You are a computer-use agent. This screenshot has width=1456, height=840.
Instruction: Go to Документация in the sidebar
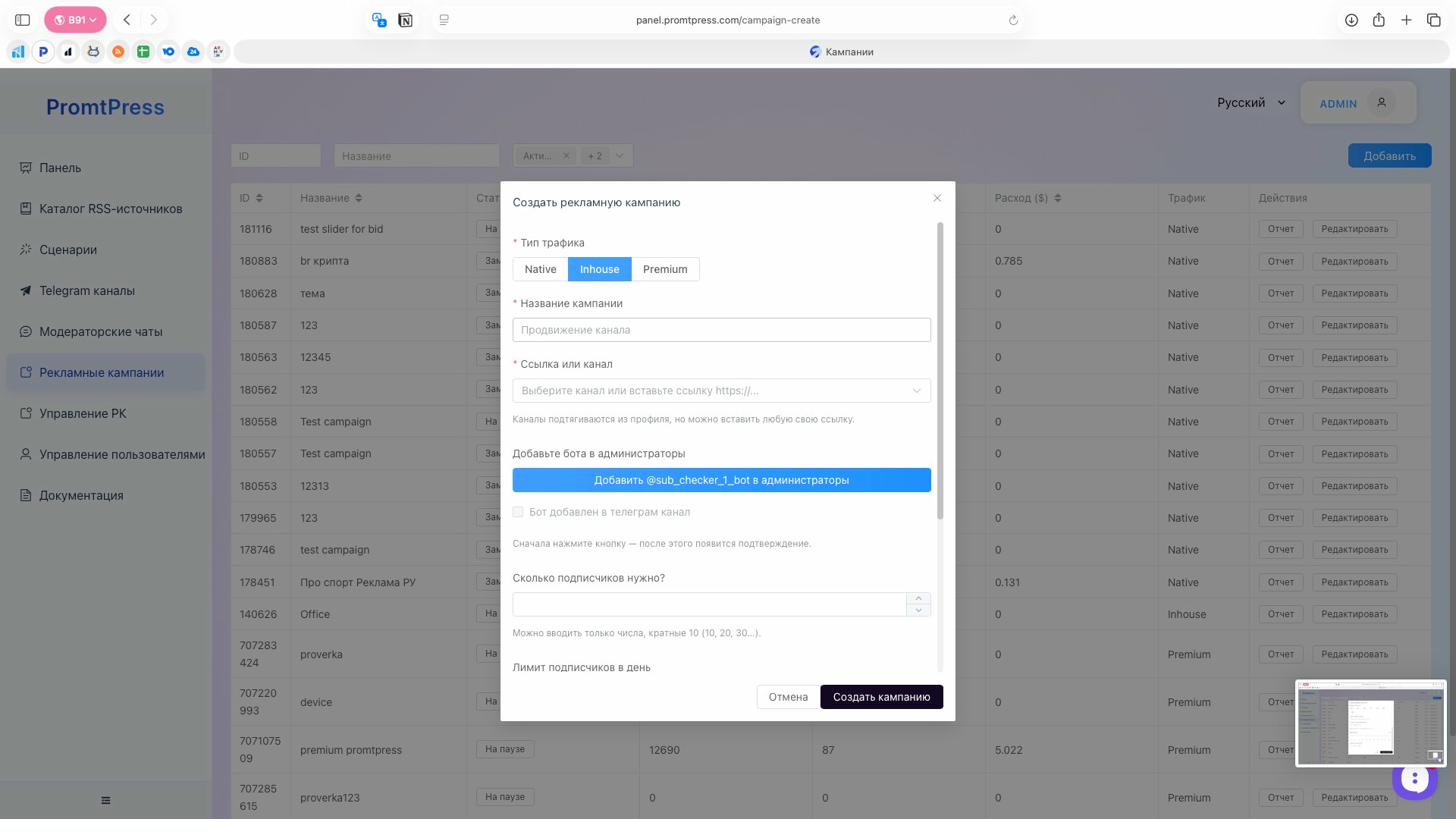click(x=81, y=496)
